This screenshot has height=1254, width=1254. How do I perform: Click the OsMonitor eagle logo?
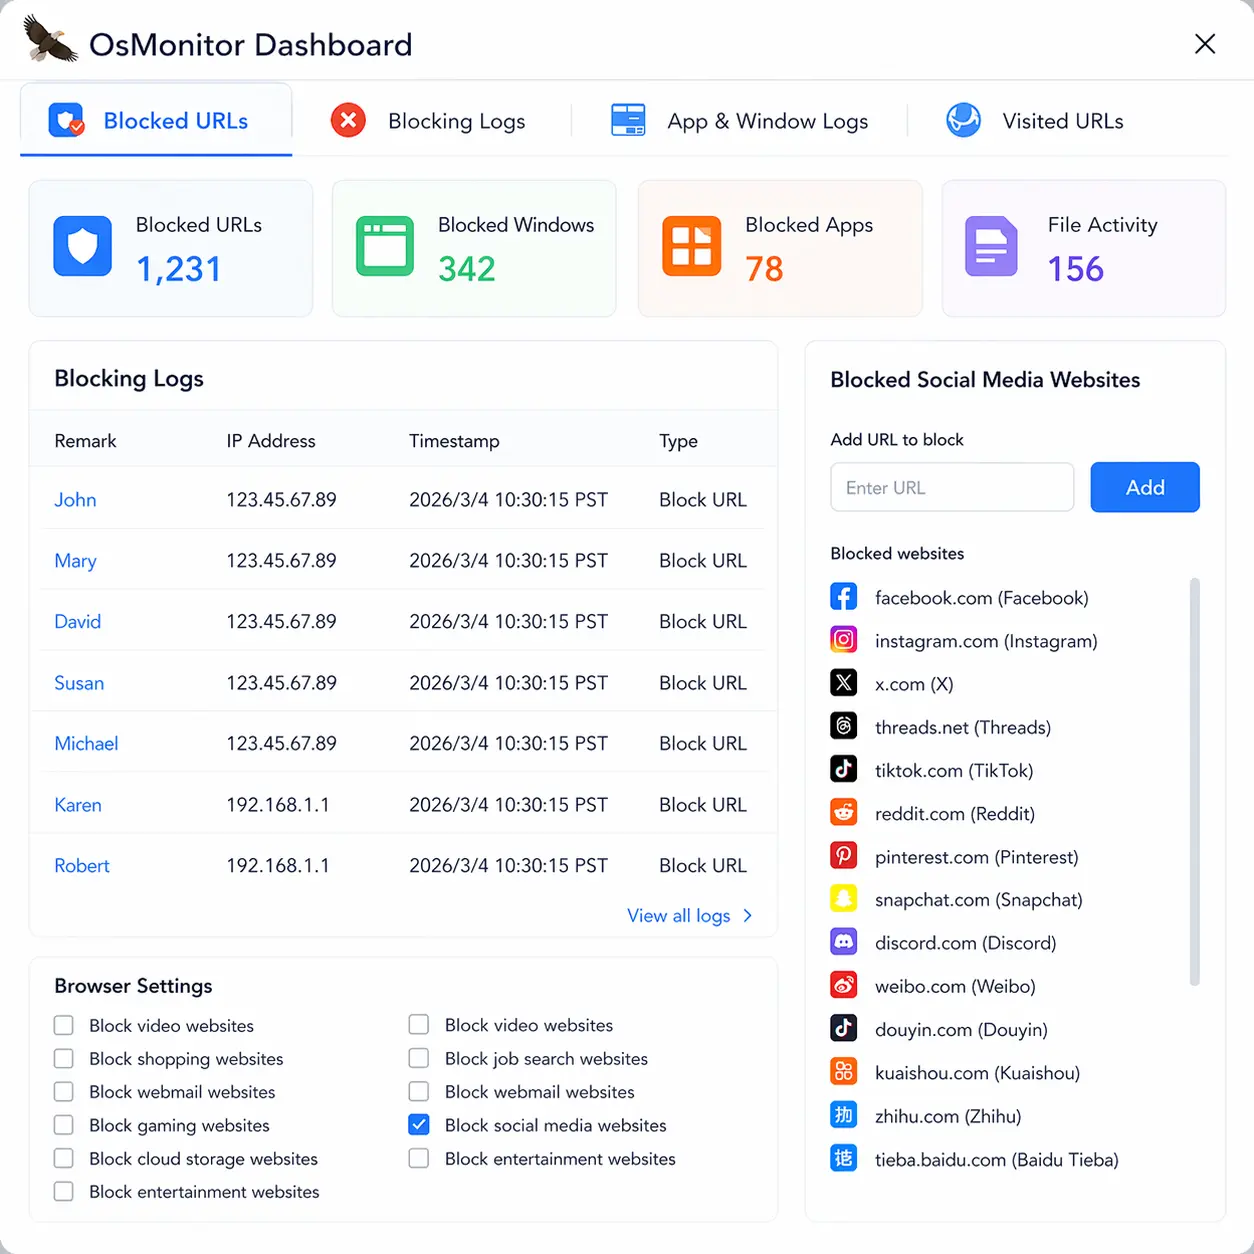tap(50, 40)
